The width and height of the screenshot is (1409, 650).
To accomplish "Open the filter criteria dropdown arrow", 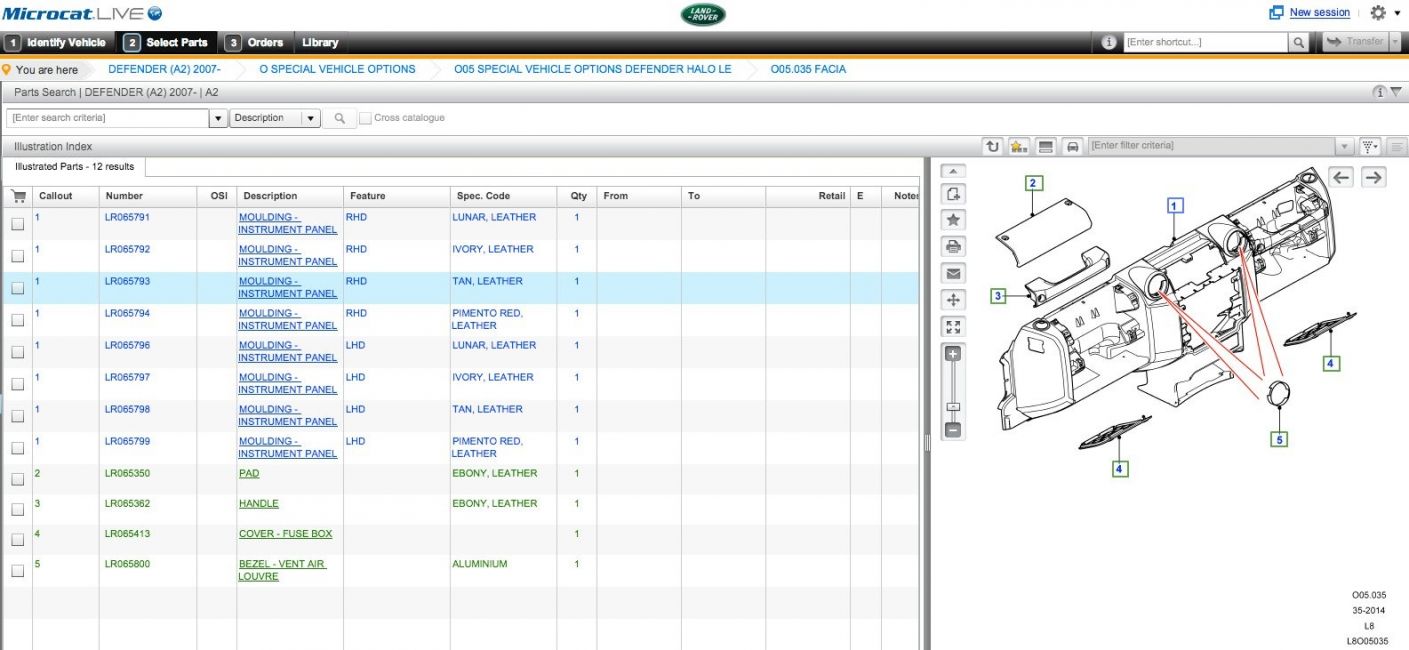I will [x=1344, y=146].
